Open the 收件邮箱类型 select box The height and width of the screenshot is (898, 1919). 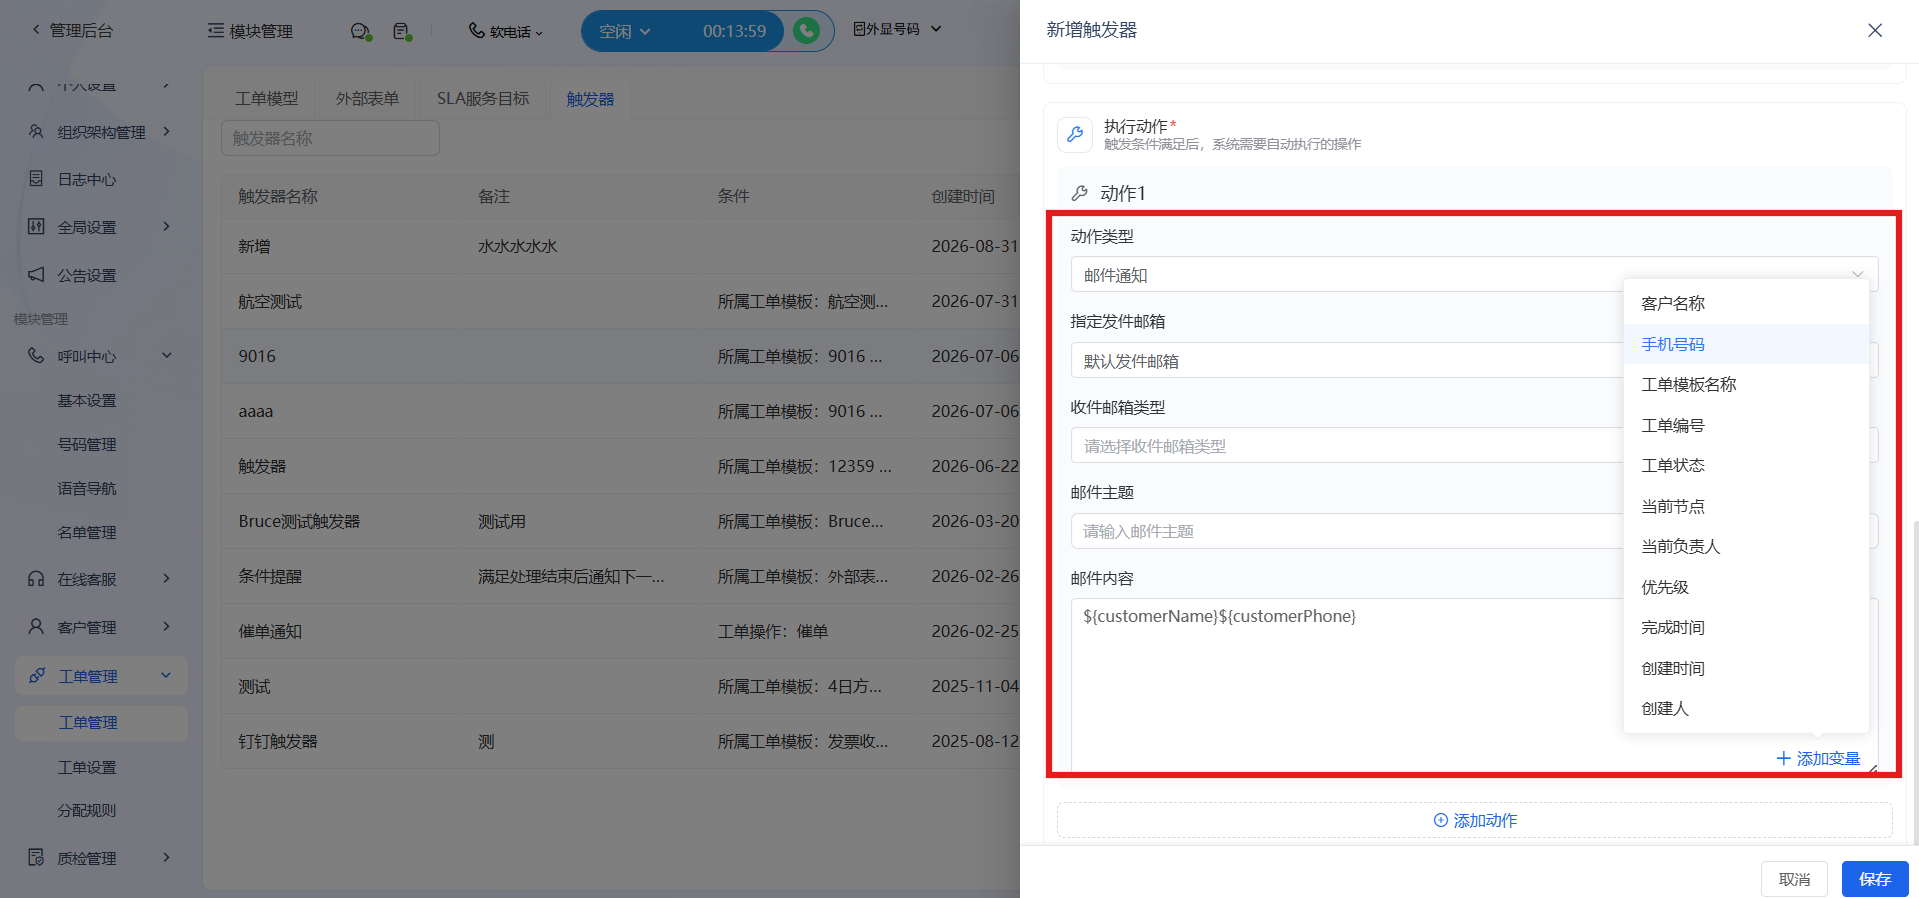[x=1347, y=446]
